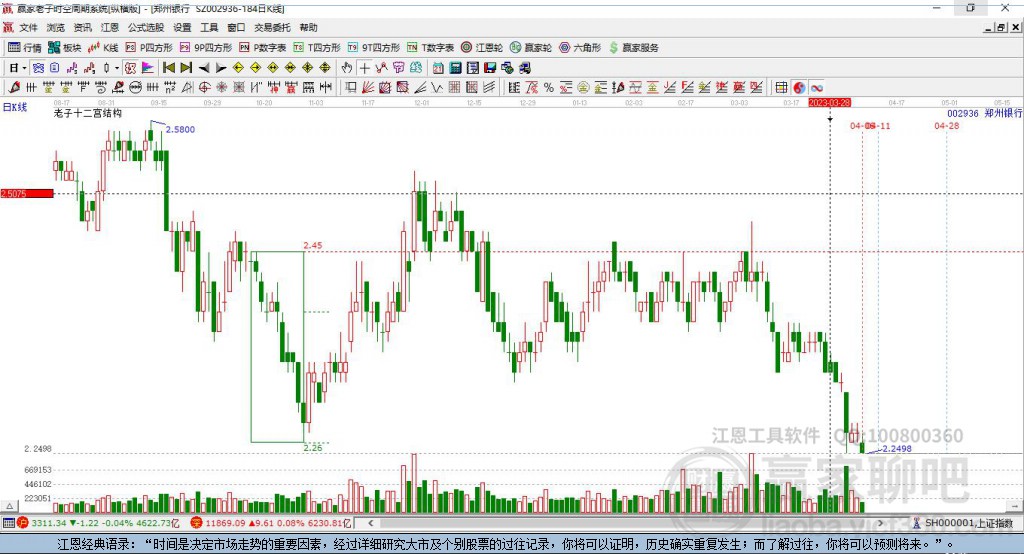The width and height of the screenshot is (1024, 554).
Task: Toggle the infinity loop button
Action: pos(816,88)
